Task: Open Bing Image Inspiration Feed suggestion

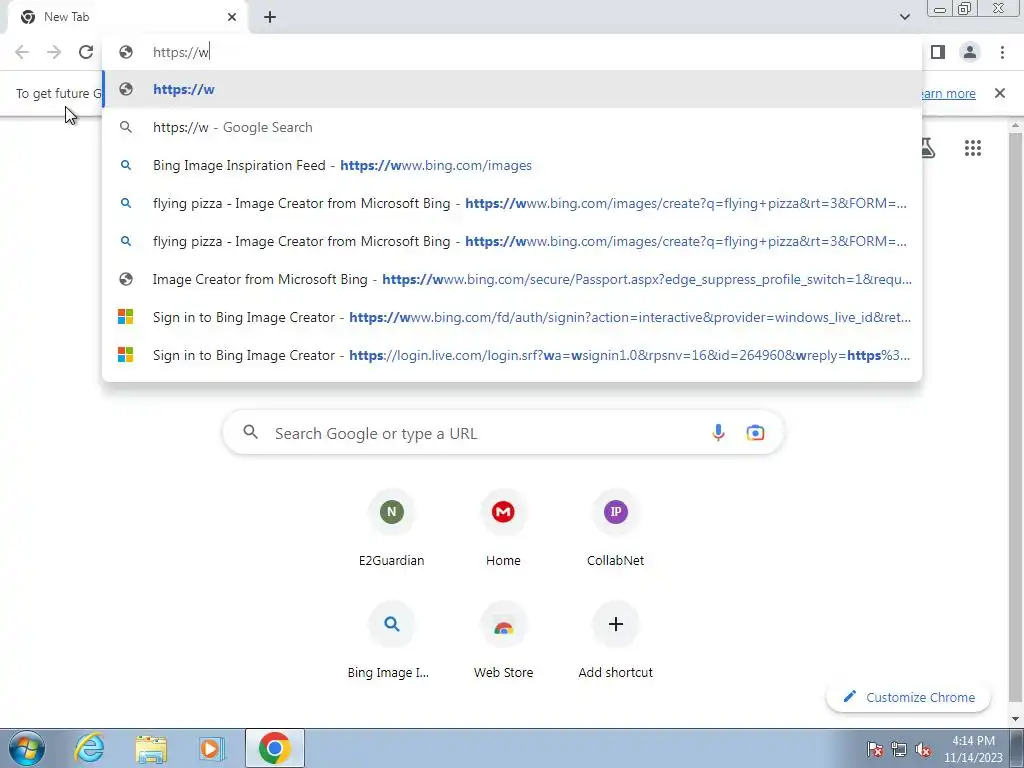Action: tap(512, 165)
